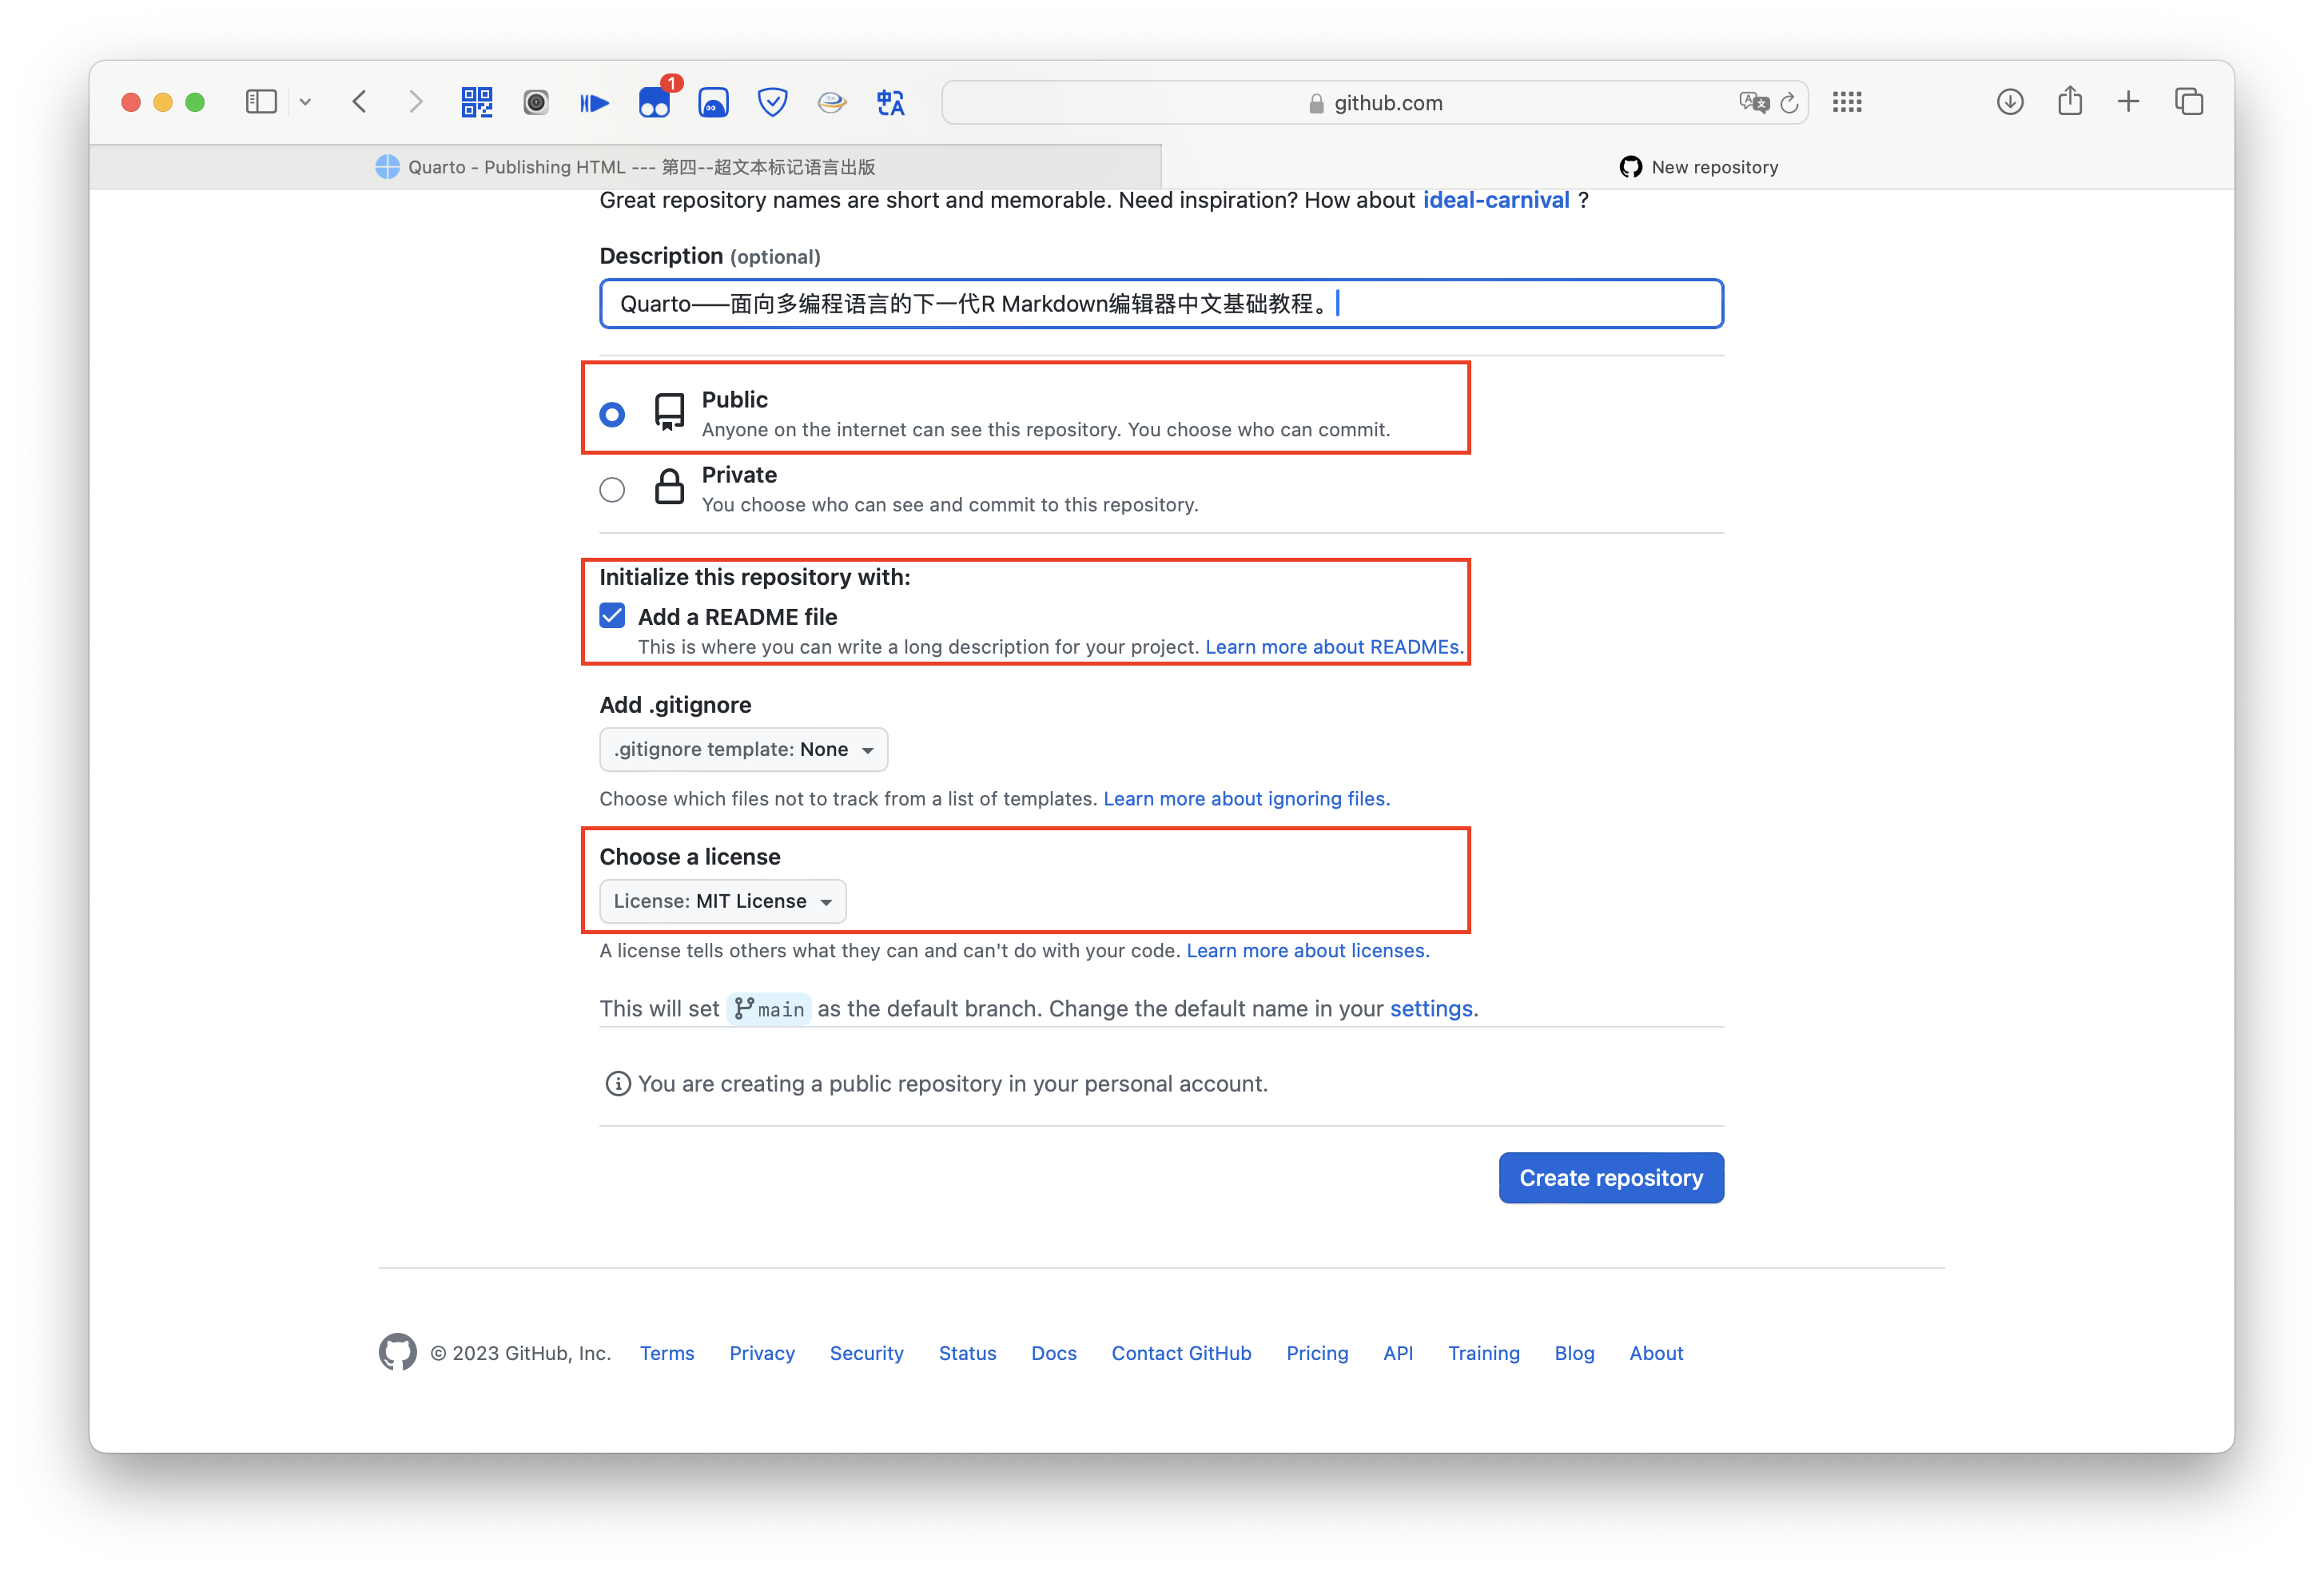Switch to the New repository tab
The height and width of the screenshot is (1571, 2324).
[x=1698, y=167]
